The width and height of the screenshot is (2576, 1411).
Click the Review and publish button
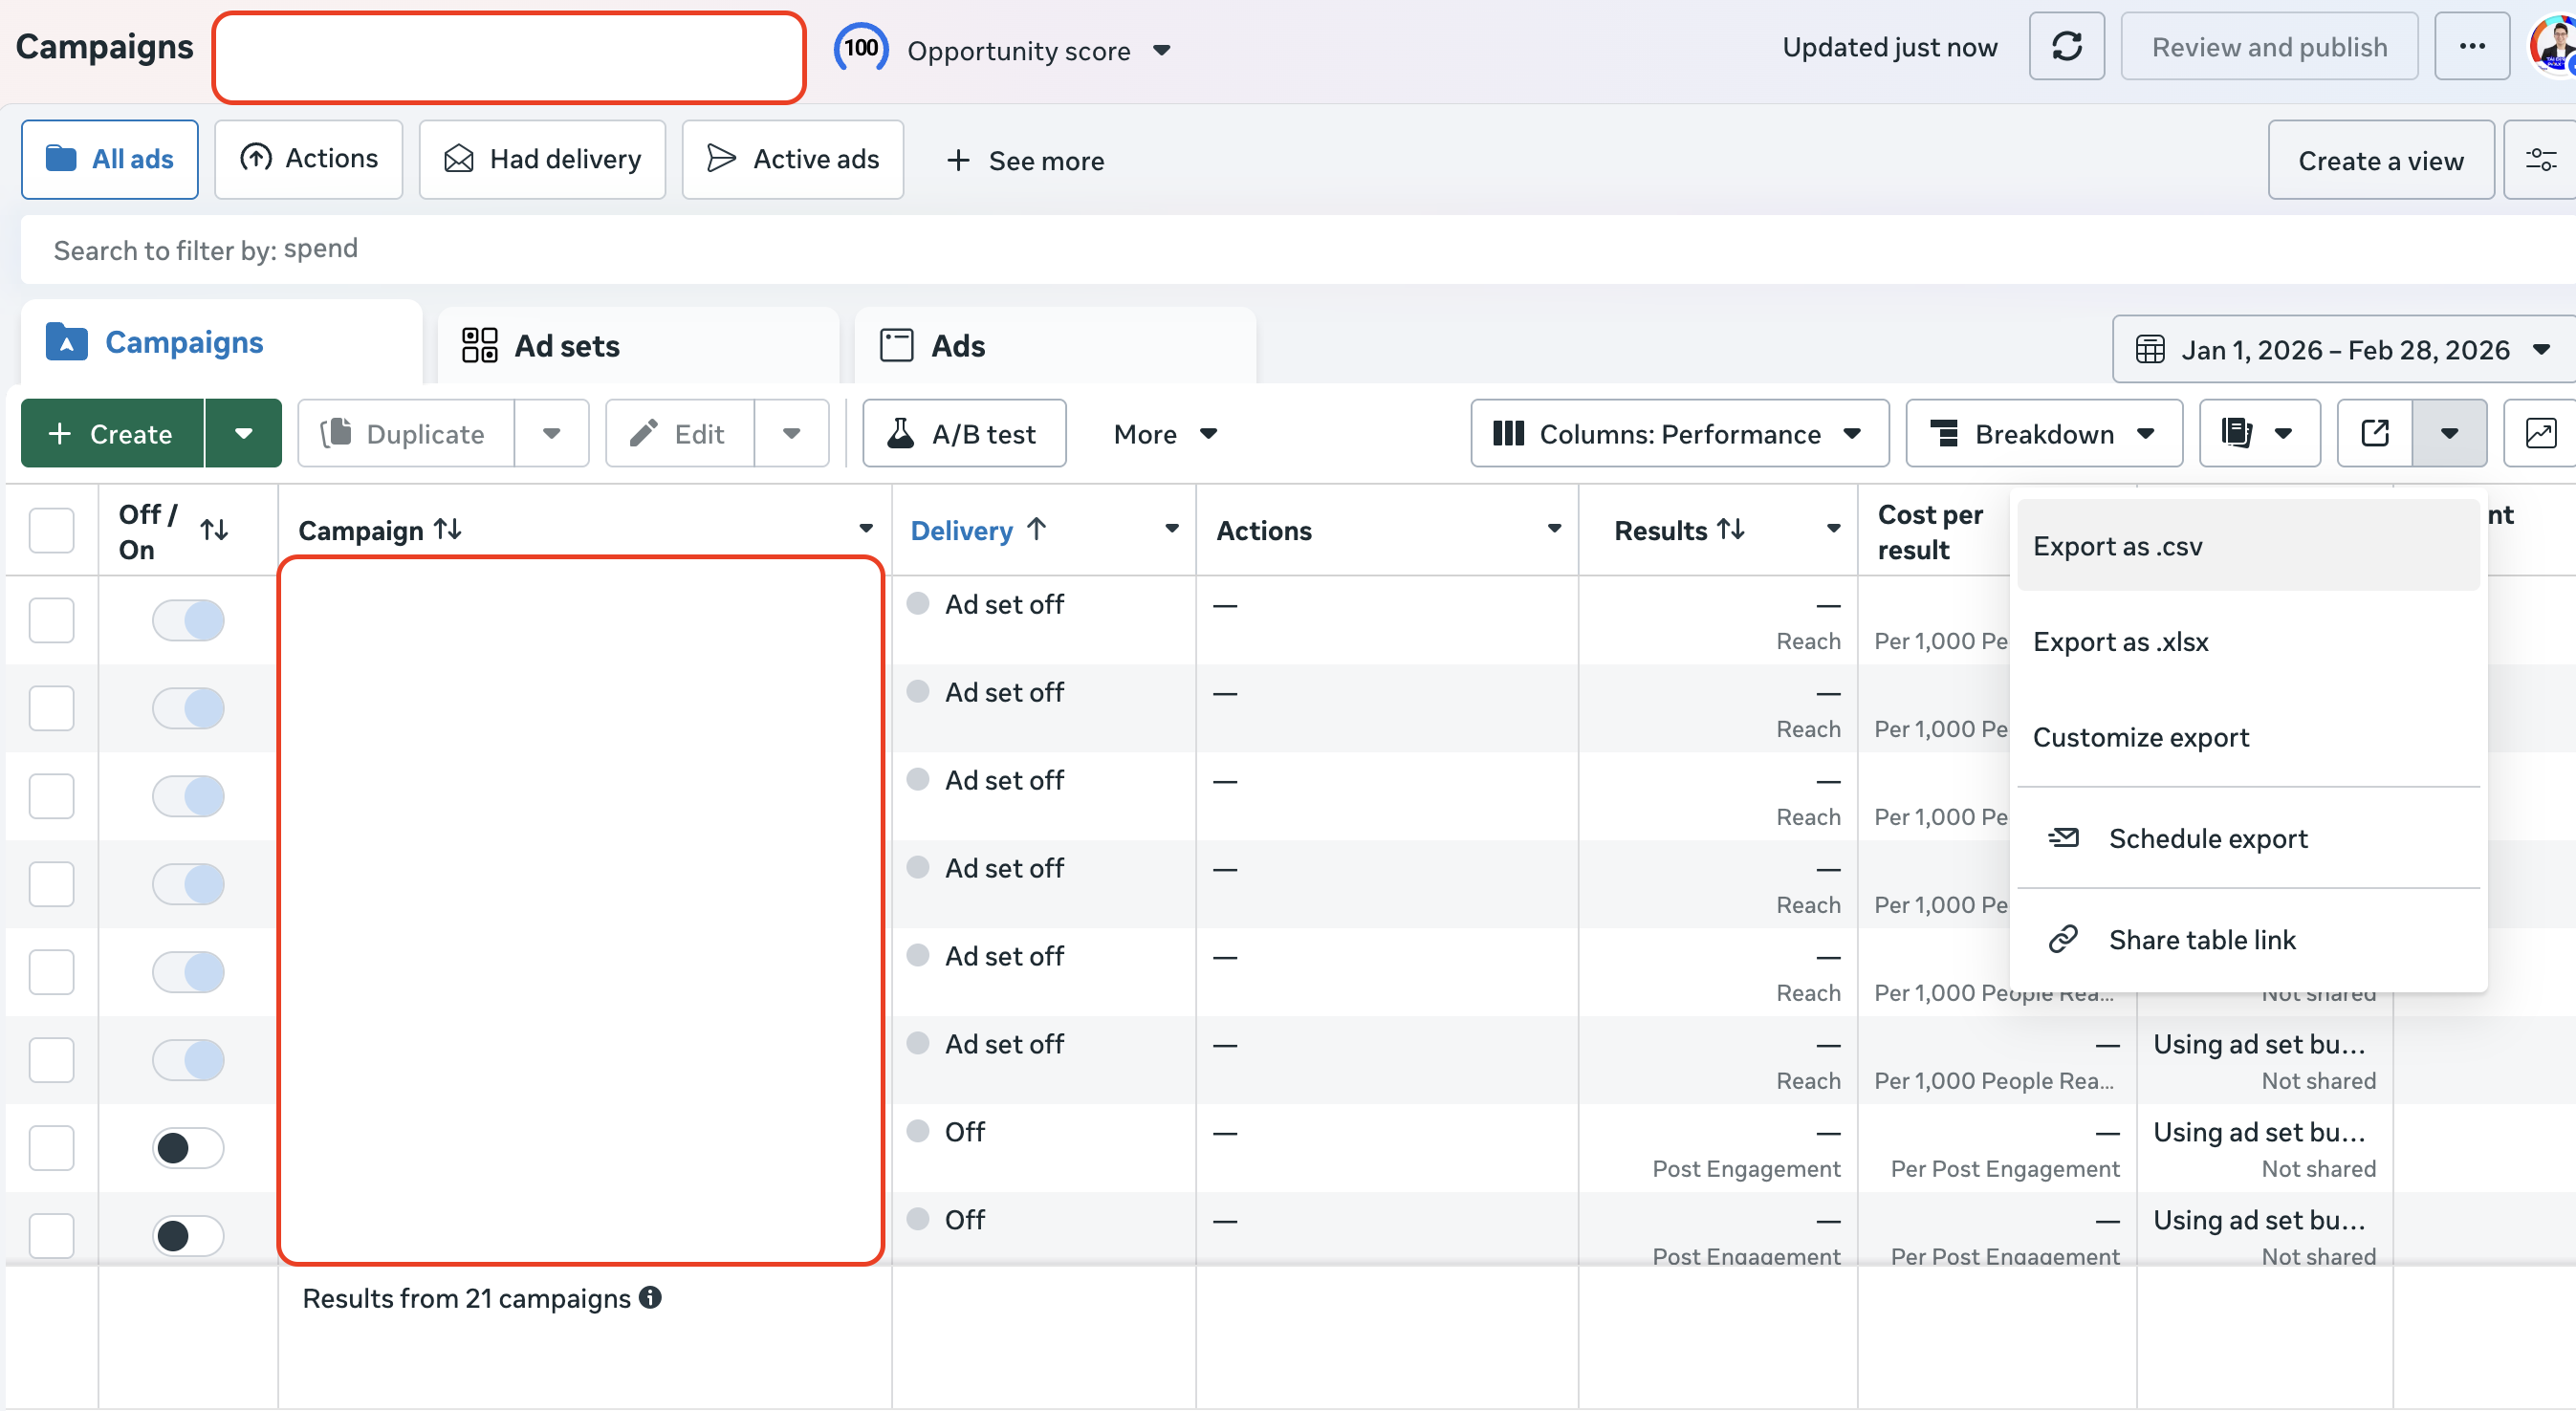tap(2269, 46)
